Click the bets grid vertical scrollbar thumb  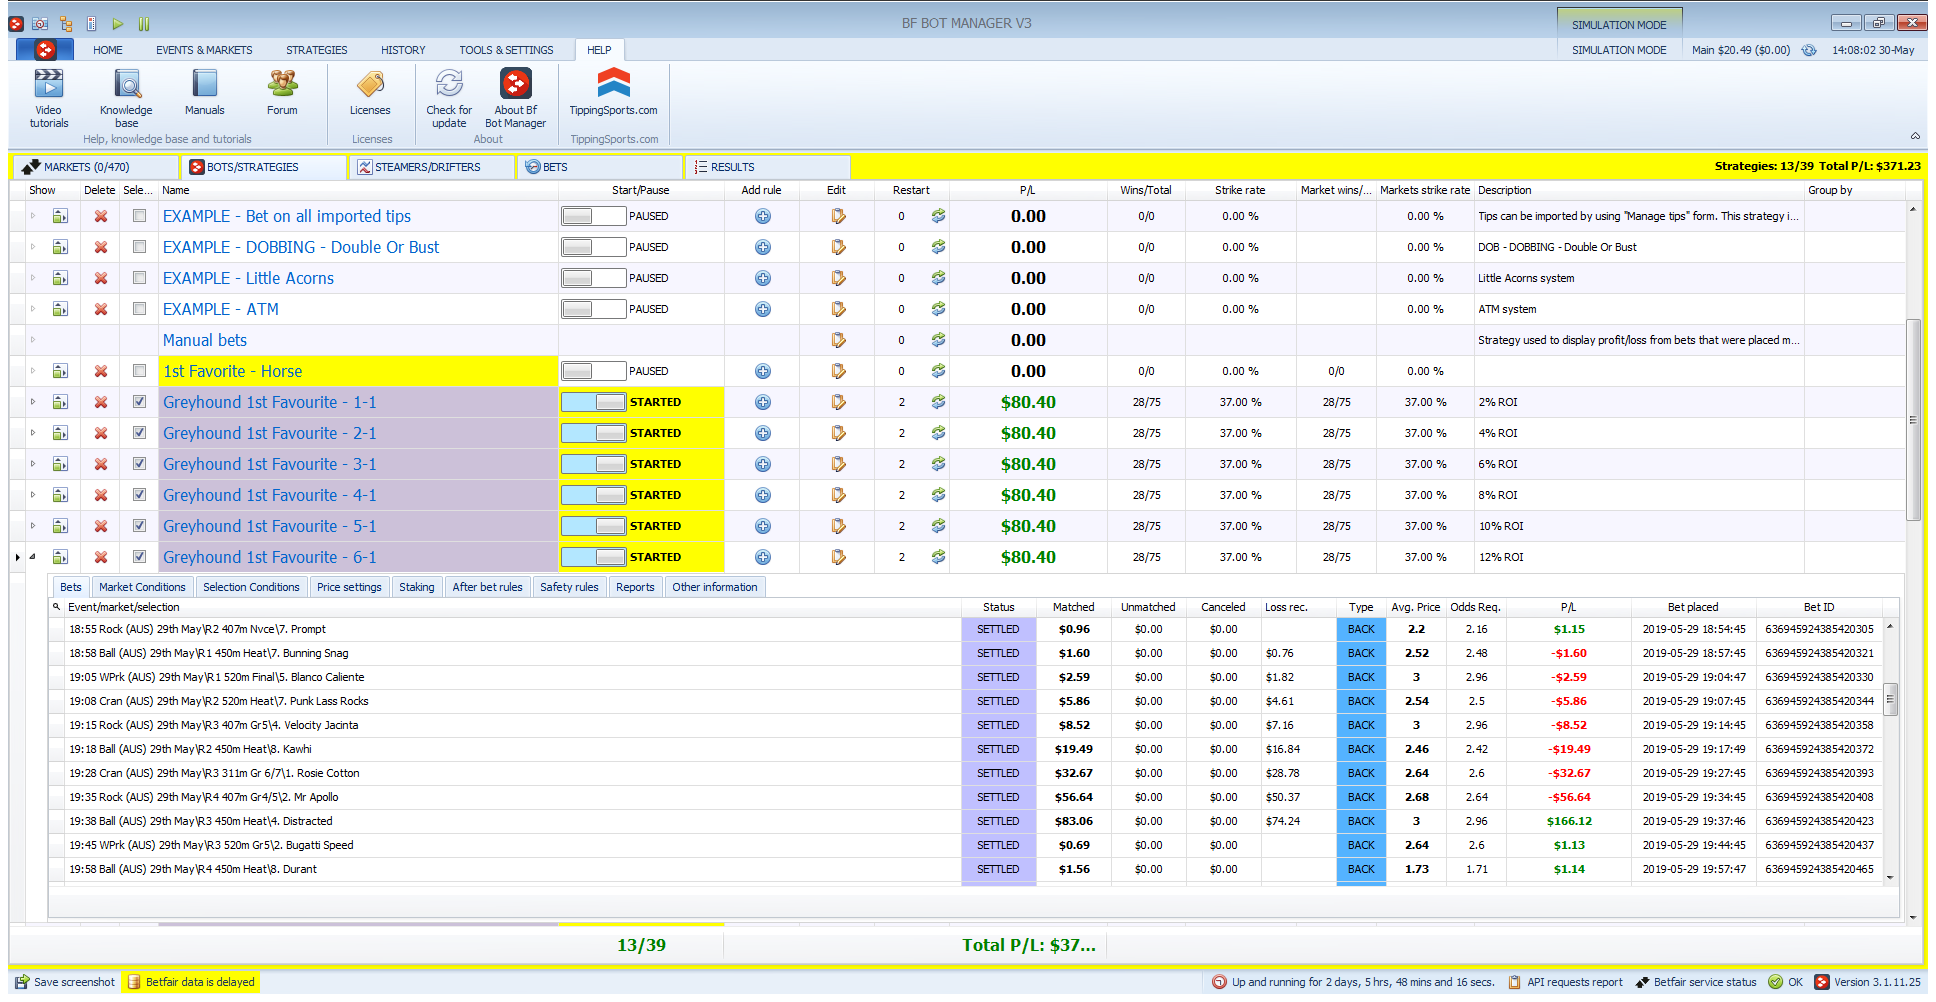[x=1890, y=699]
